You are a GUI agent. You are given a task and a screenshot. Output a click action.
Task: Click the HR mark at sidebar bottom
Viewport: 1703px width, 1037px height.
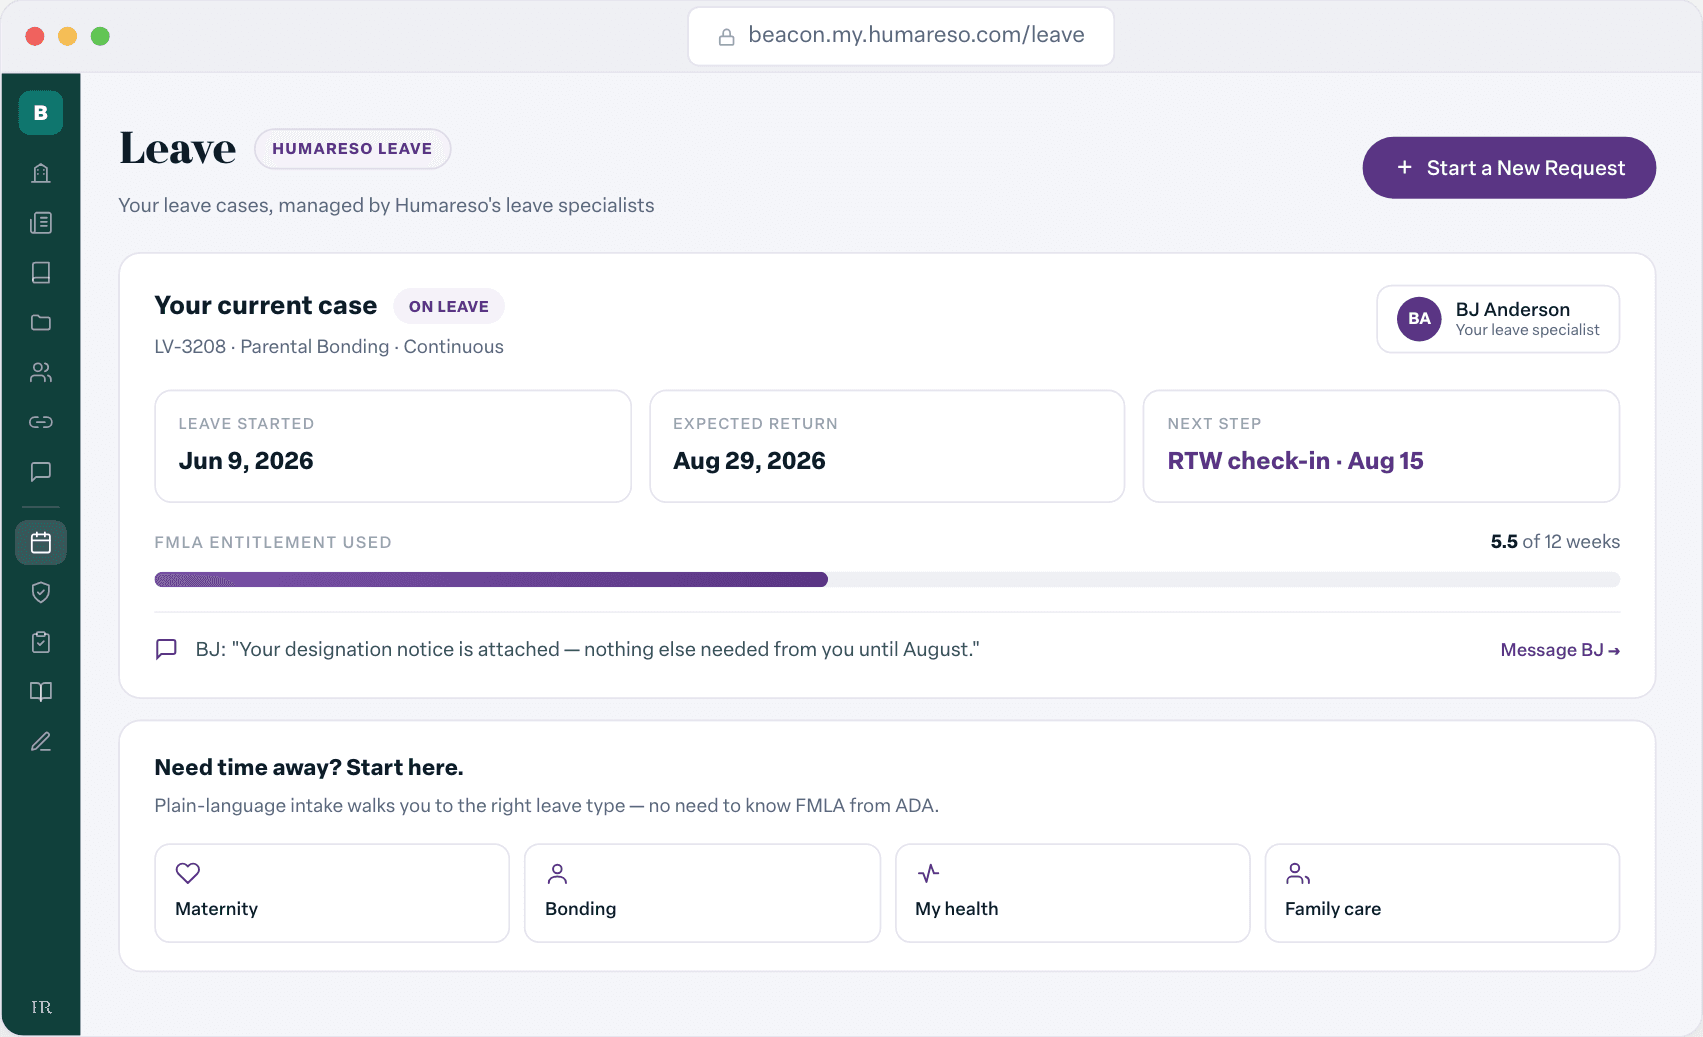click(41, 1007)
